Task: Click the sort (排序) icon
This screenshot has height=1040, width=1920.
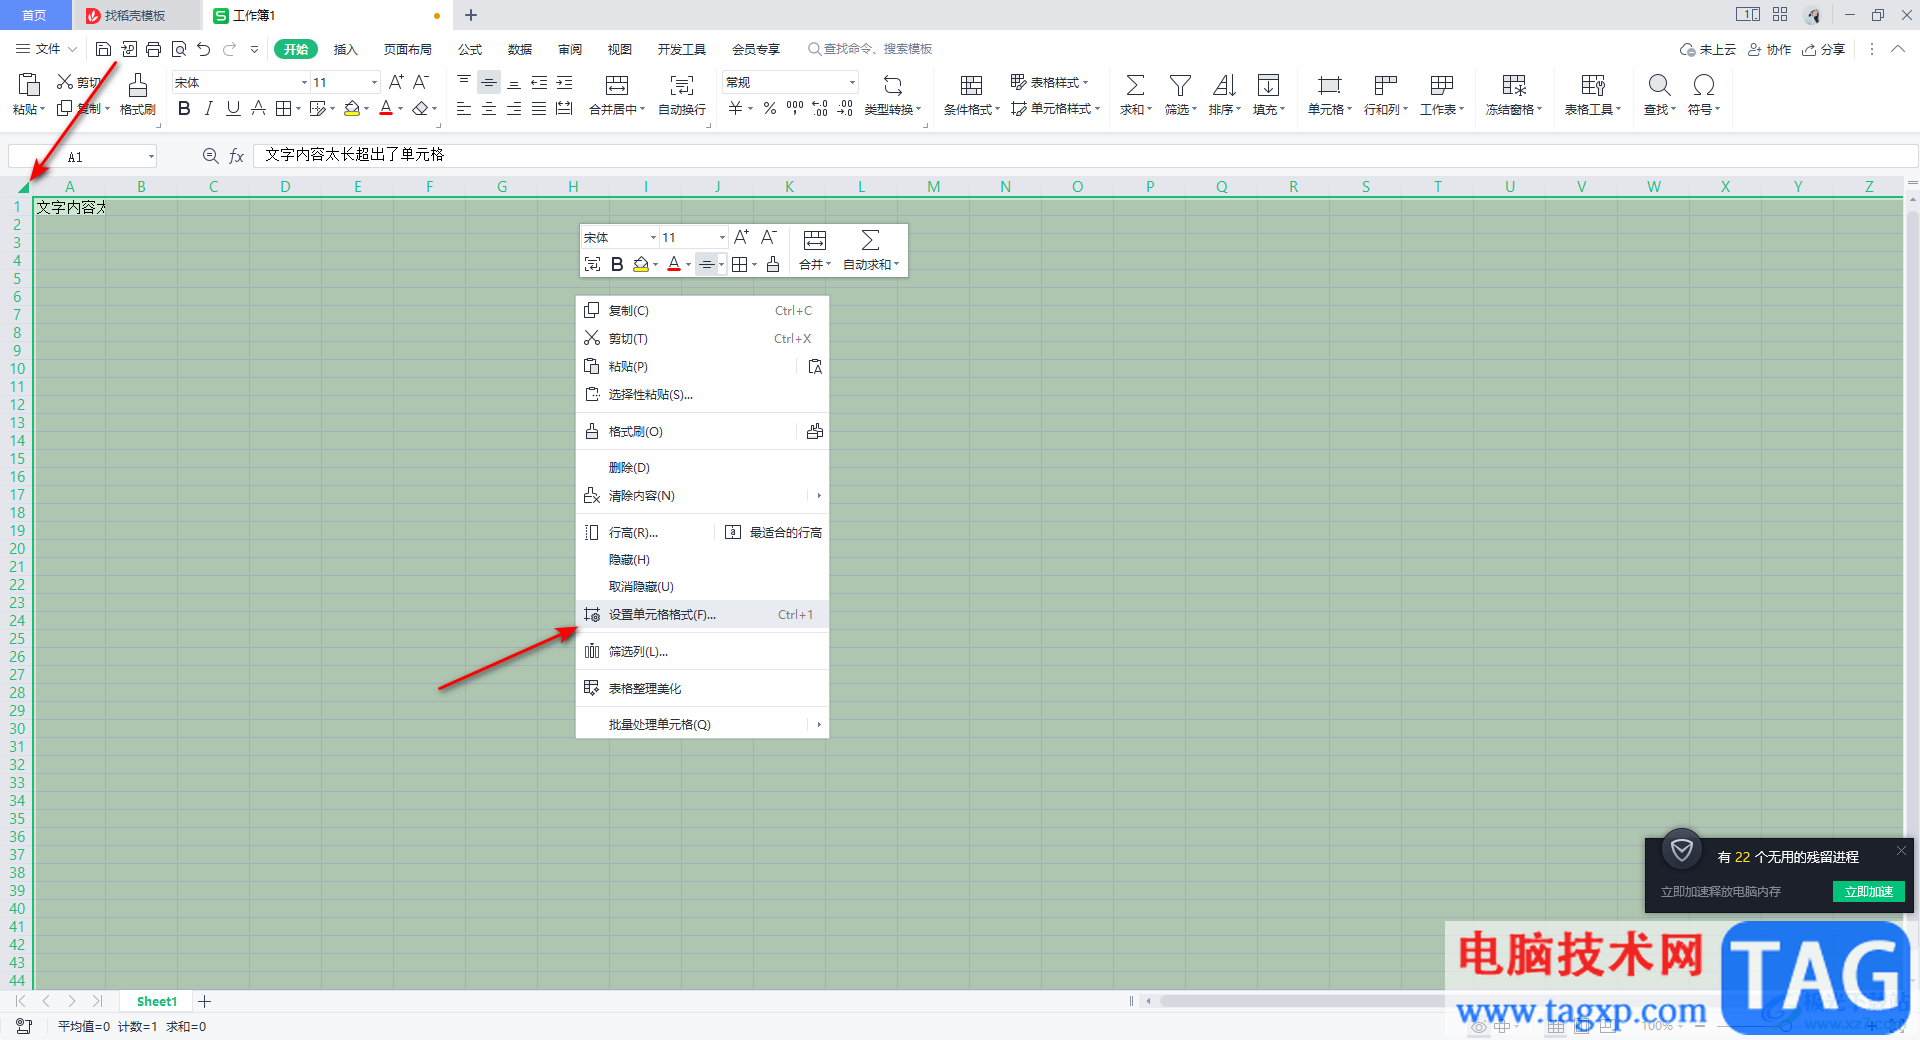Action: point(1224,85)
